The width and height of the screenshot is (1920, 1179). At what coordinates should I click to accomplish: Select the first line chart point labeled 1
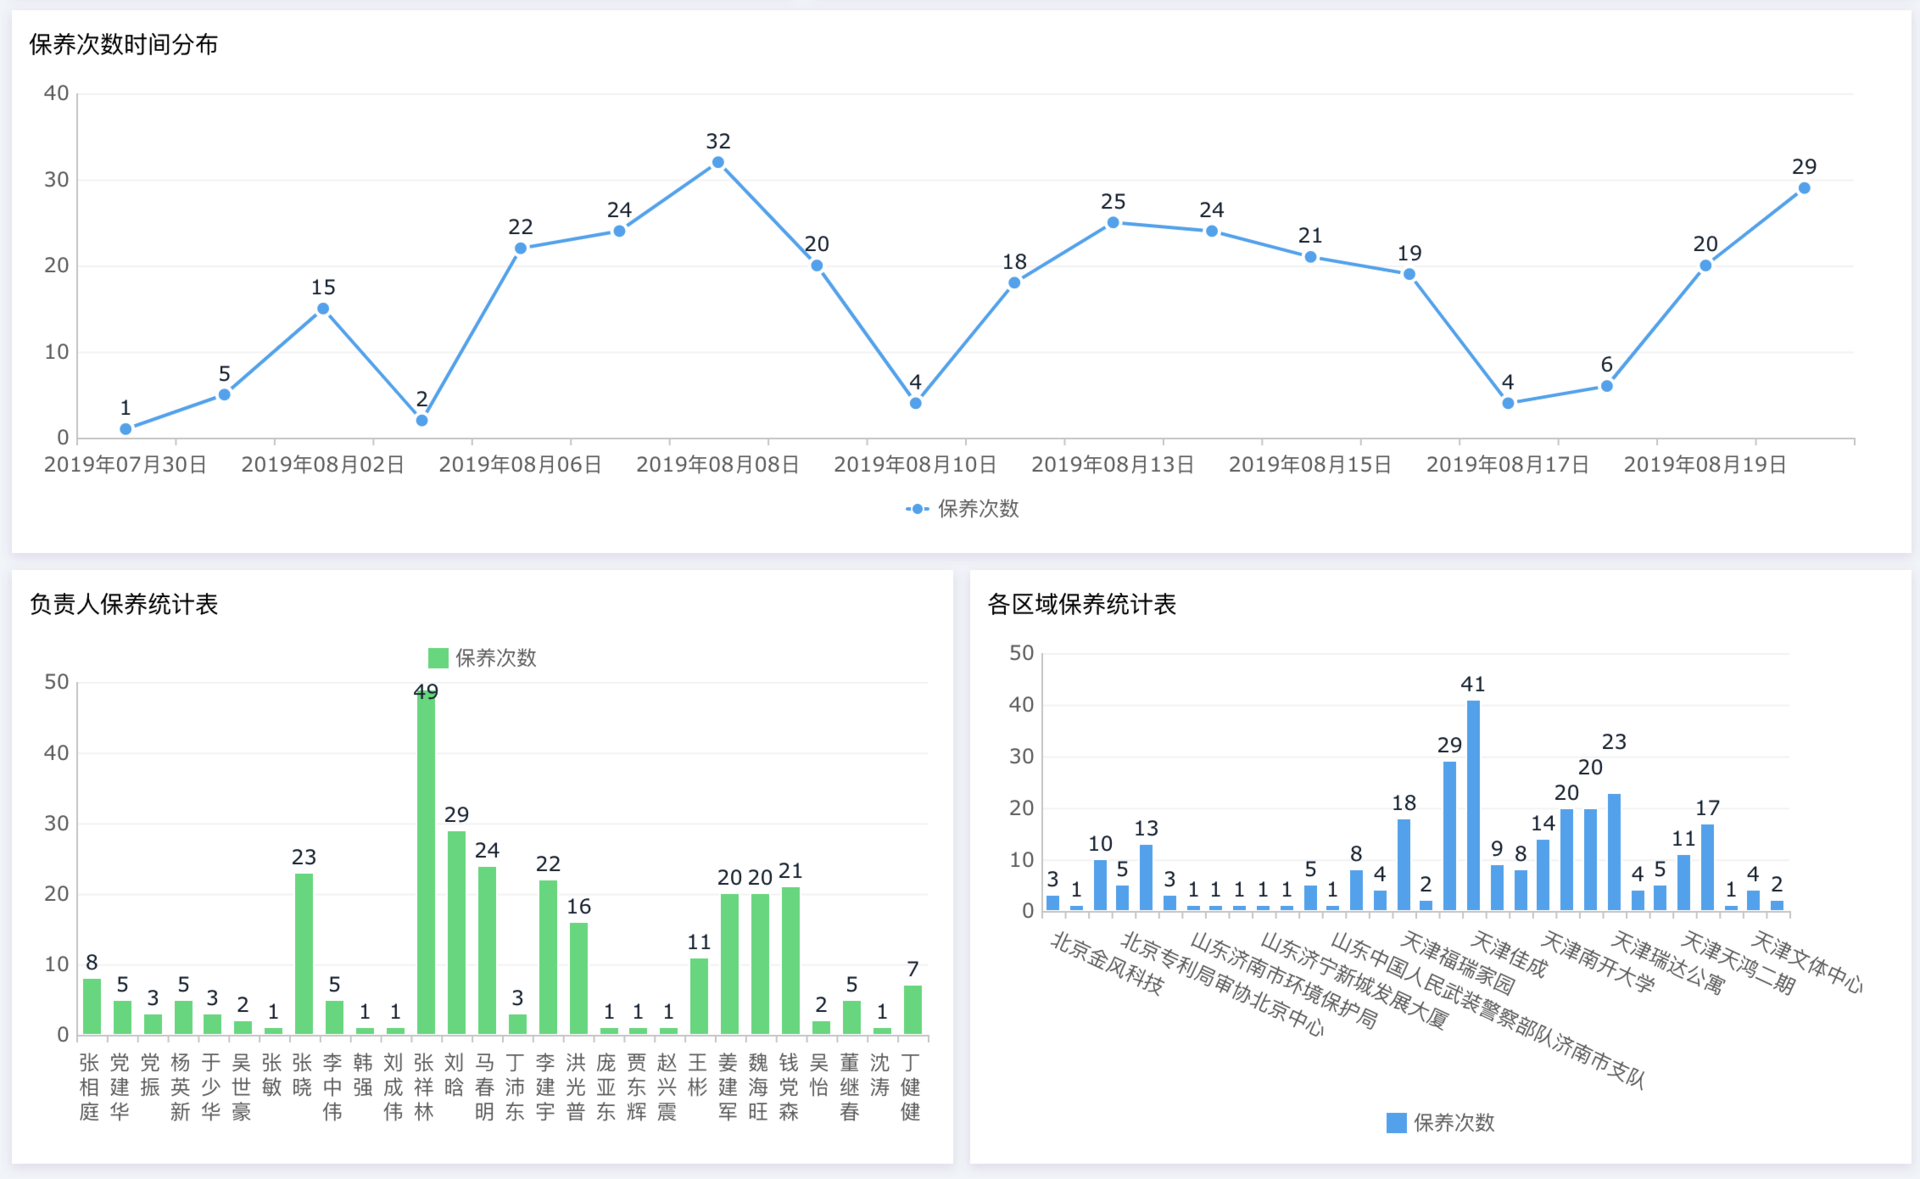coord(126,429)
